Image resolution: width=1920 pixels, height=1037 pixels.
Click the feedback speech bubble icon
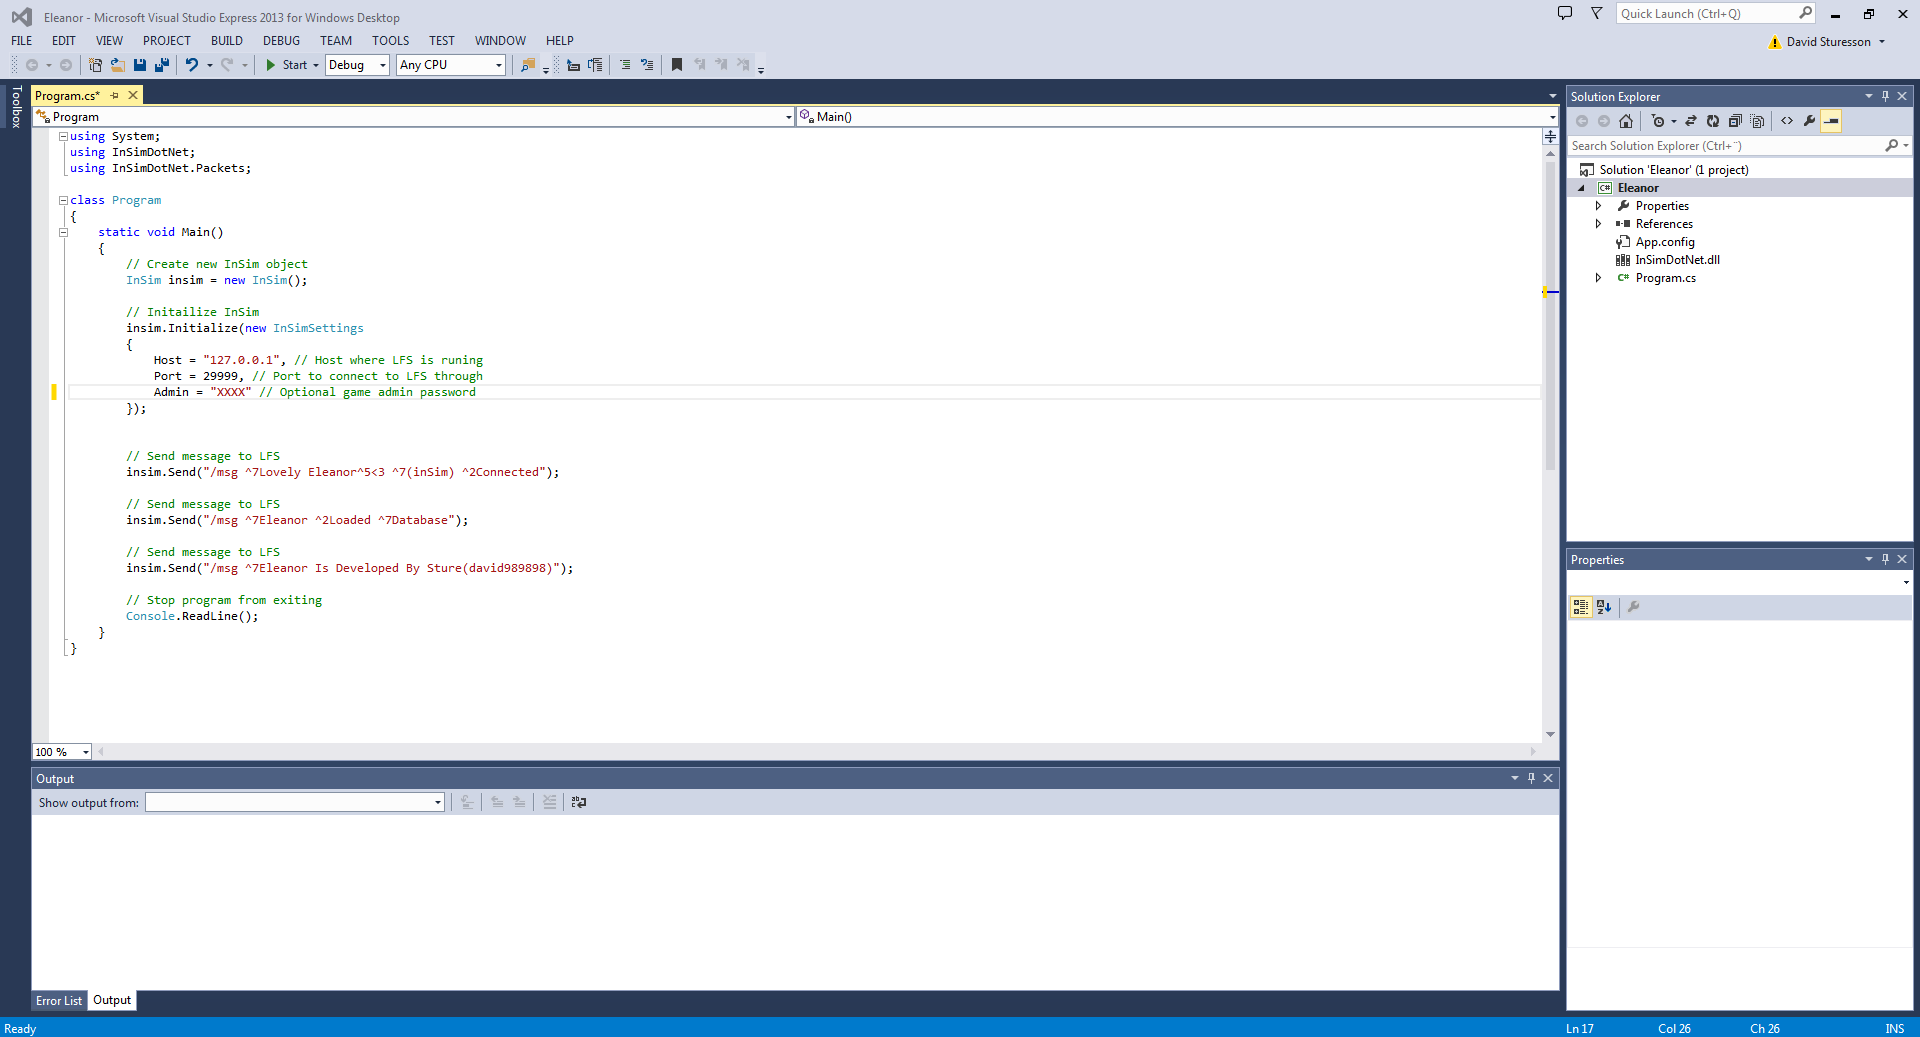pos(1565,13)
